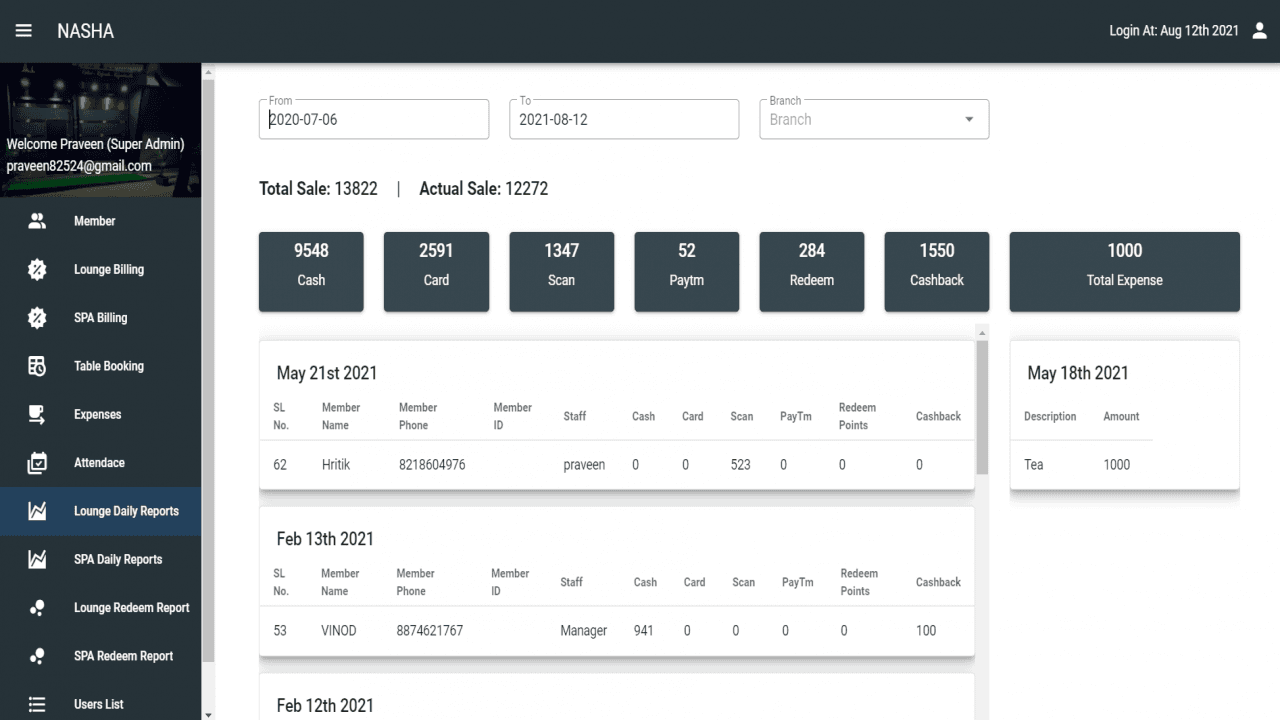Click the Lounge Billing percent icon
This screenshot has width=1280, height=720.
click(x=37, y=269)
